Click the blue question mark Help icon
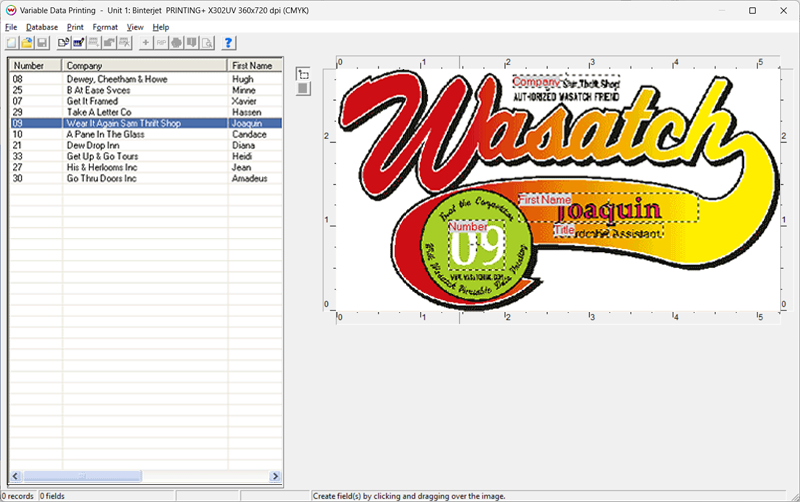 click(229, 43)
